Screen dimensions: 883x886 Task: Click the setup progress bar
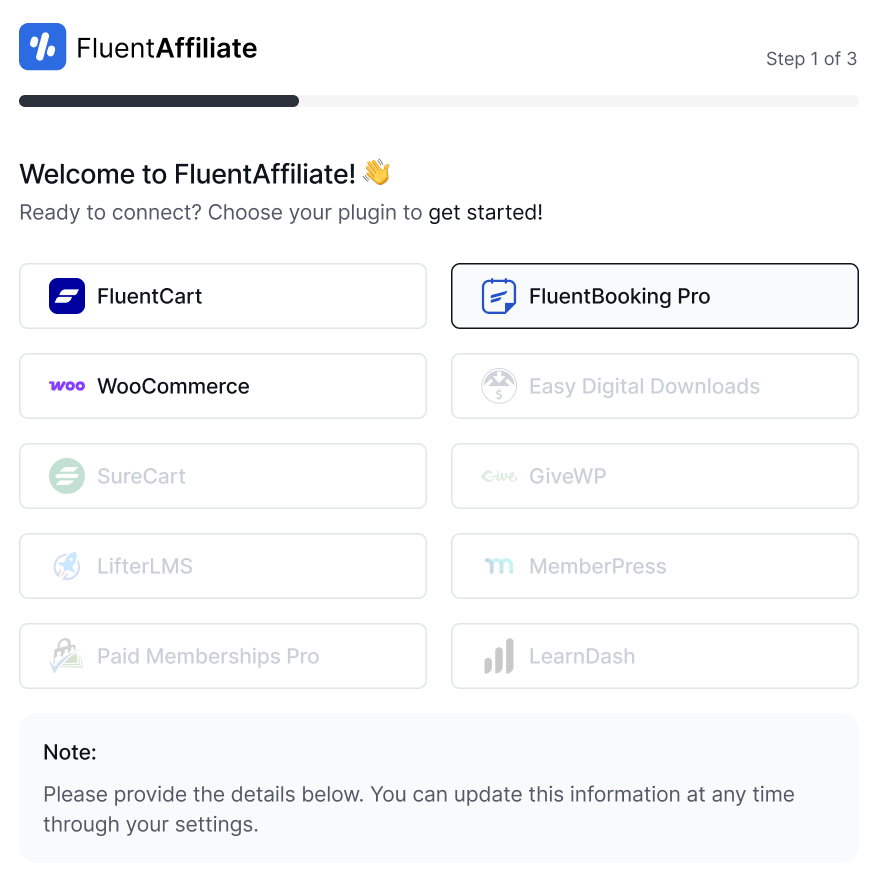click(438, 101)
